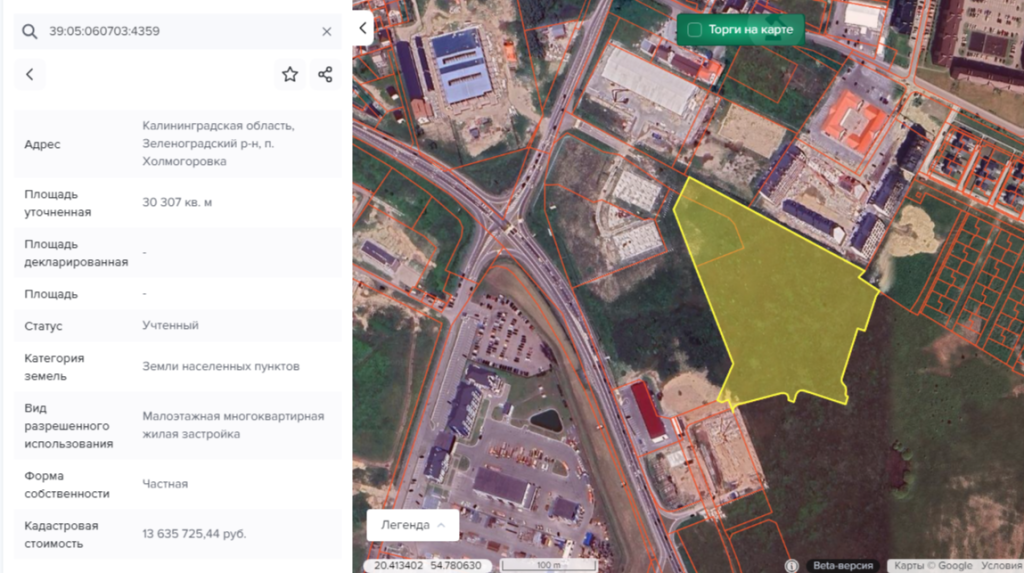Click the 'Адрес' row address text
Image resolution: width=1024 pixels, height=573 pixels.
click(218, 143)
